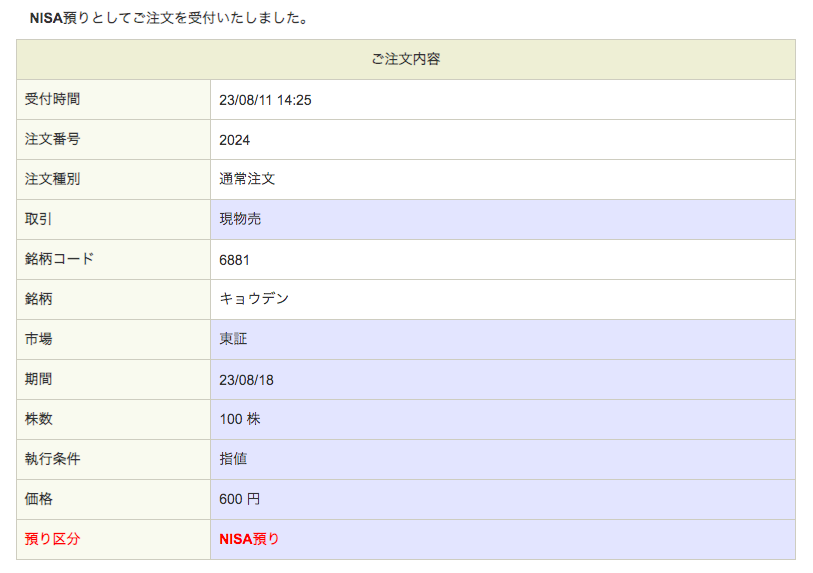Click the '取引' row label
813x573 pixels.
38,219
